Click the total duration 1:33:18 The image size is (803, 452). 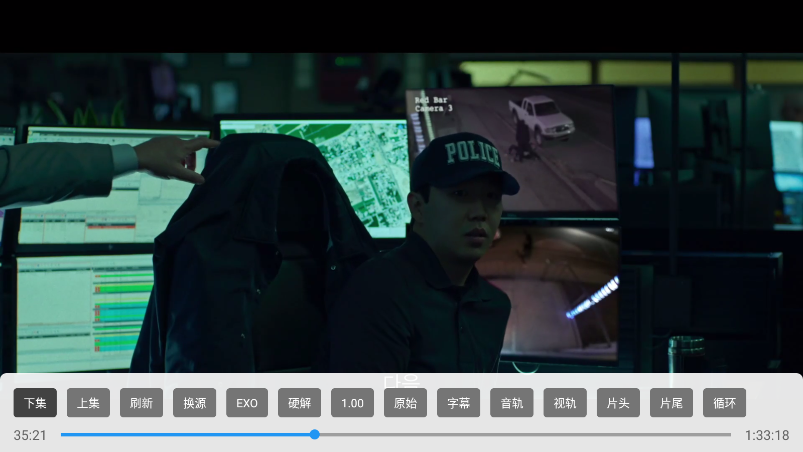point(767,435)
